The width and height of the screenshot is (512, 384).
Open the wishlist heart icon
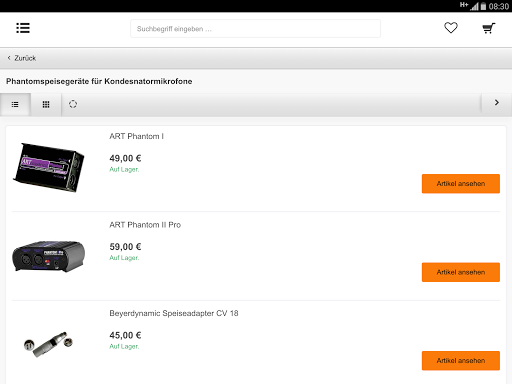tap(451, 28)
